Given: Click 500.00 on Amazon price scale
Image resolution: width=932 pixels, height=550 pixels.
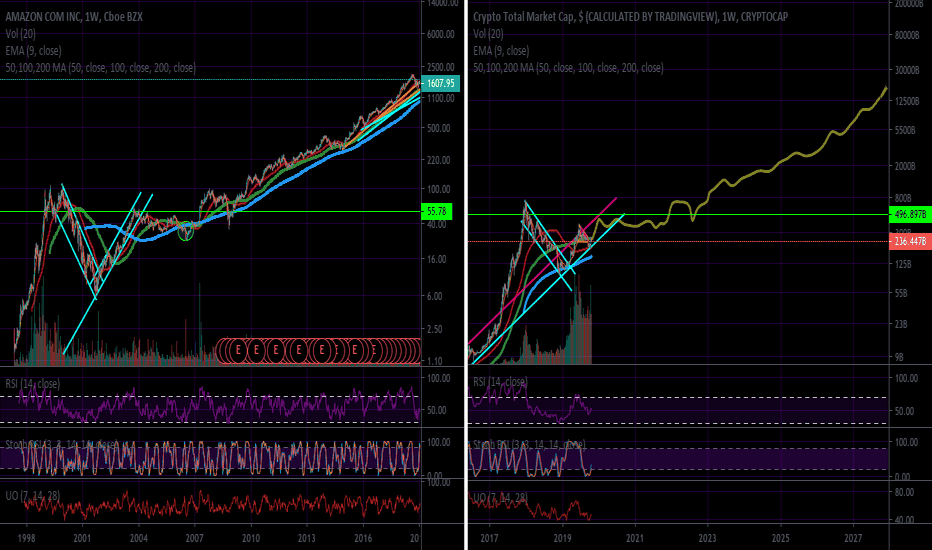Looking at the screenshot, I should point(439,128).
